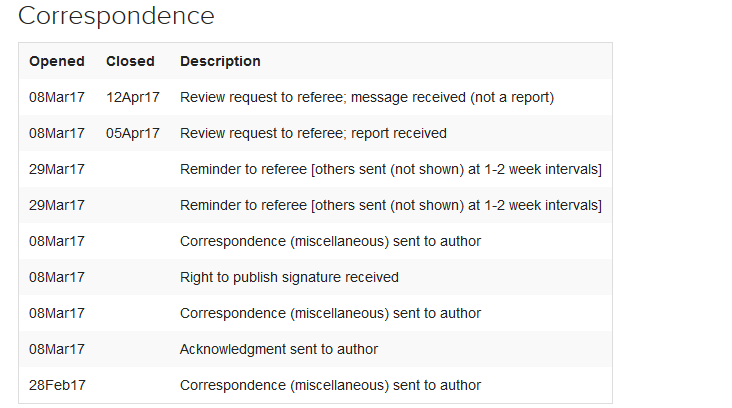The height and width of the screenshot is (408, 732).
Task: Select the 'message received (not a report)' entry
Action: click(366, 97)
